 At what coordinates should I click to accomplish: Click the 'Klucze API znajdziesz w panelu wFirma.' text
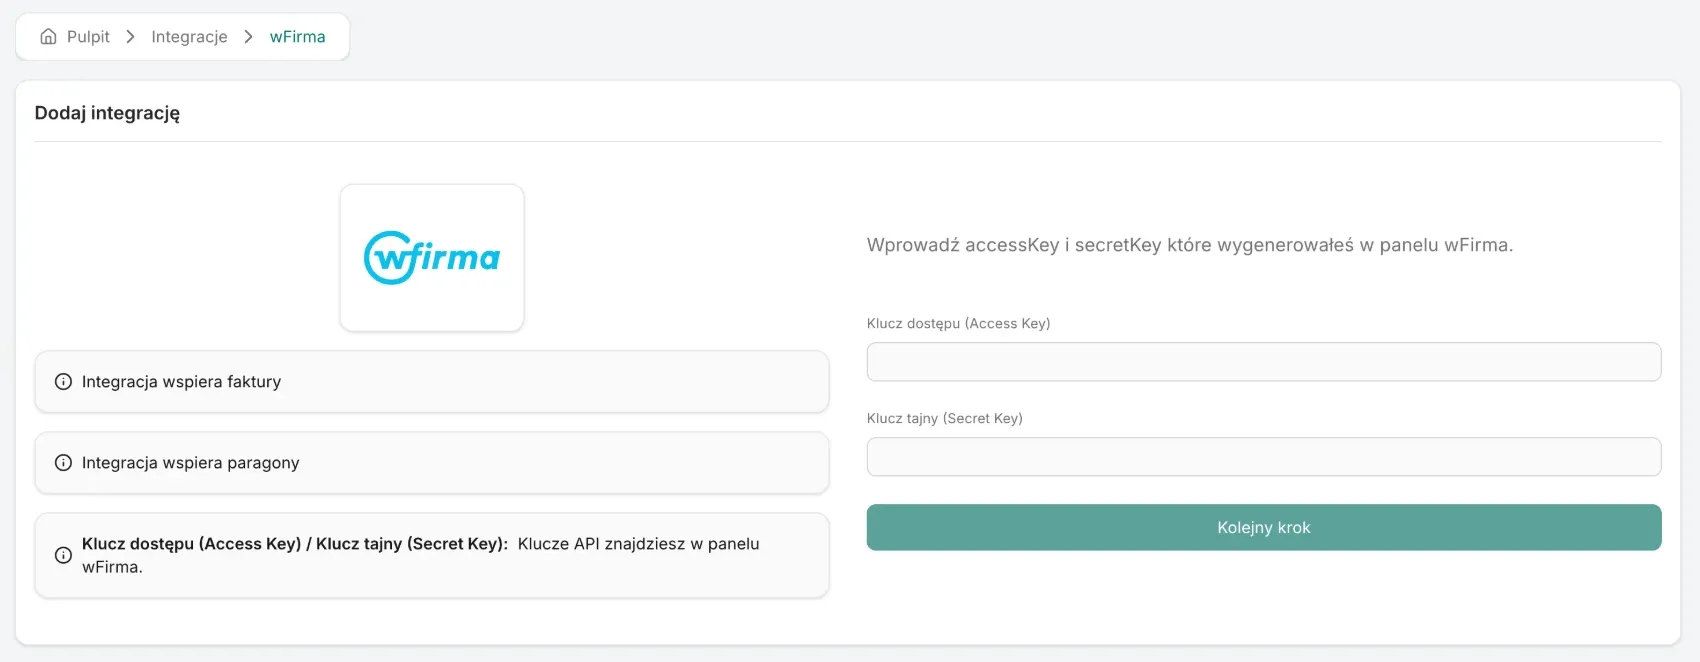coord(421,555)
